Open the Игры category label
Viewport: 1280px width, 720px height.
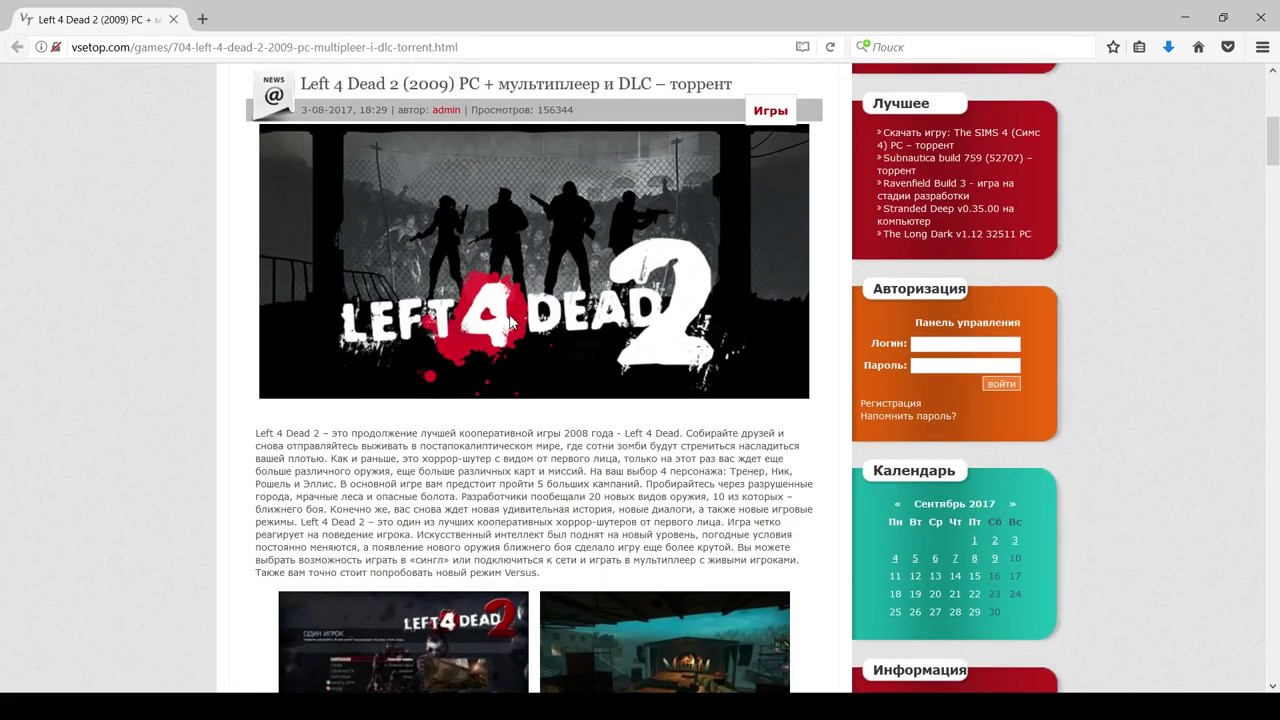pyautogui.click(x=770, y=111)
